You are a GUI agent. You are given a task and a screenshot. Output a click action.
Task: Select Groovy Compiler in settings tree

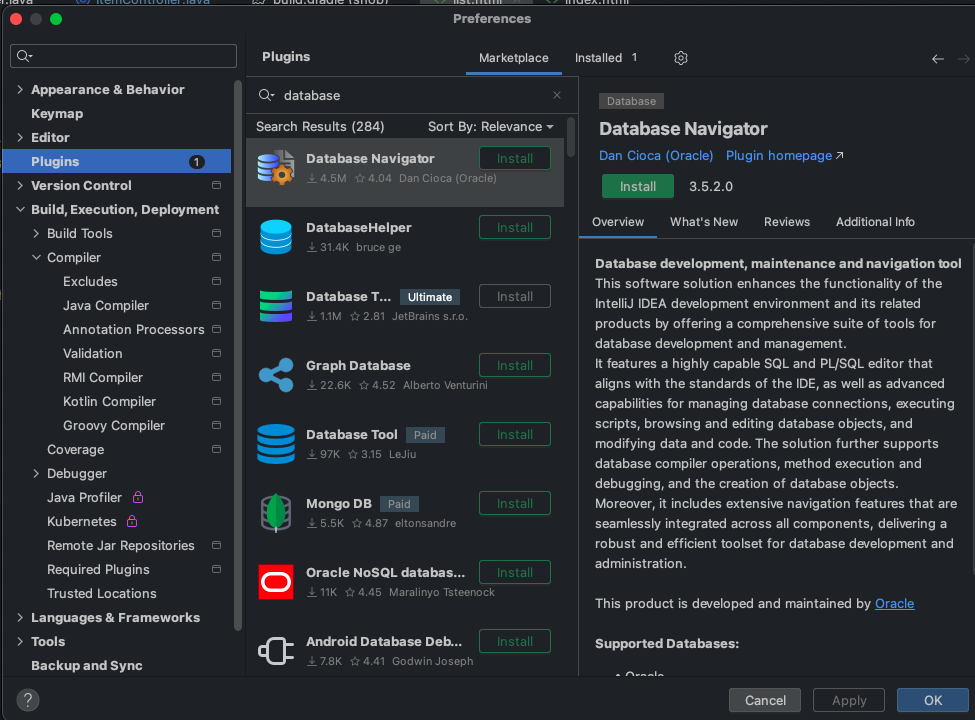[114, 425]
